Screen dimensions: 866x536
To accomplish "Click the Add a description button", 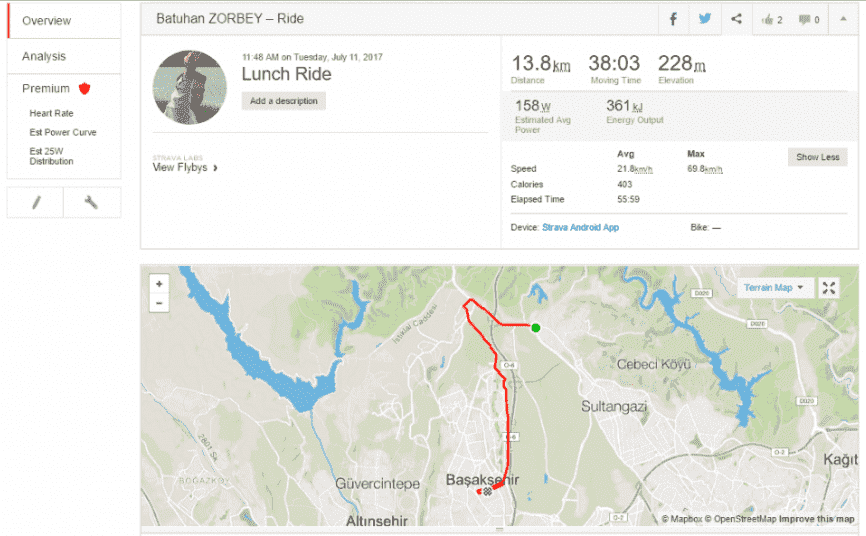I will click(283, 101).
